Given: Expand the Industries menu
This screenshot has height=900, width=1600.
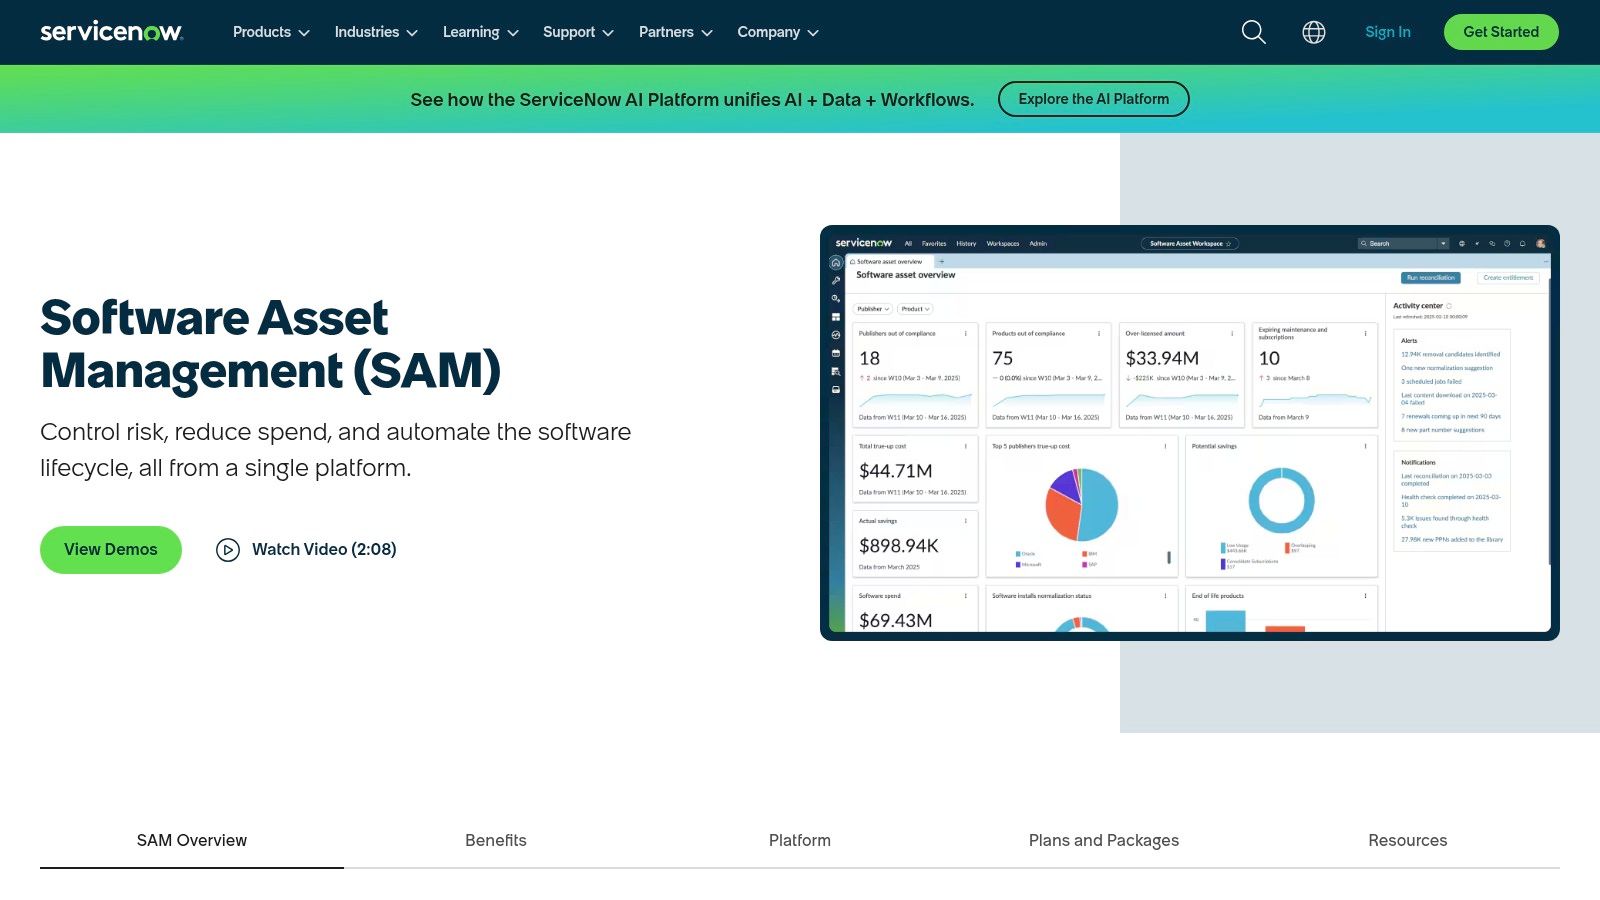Looking at the screenshot, I should coord(376,32).
